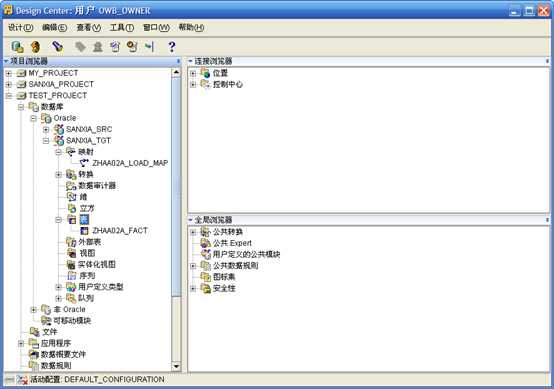
Task: Click the Save All toolbar icon
Action: pyautogui.click(x=17, y=47)
